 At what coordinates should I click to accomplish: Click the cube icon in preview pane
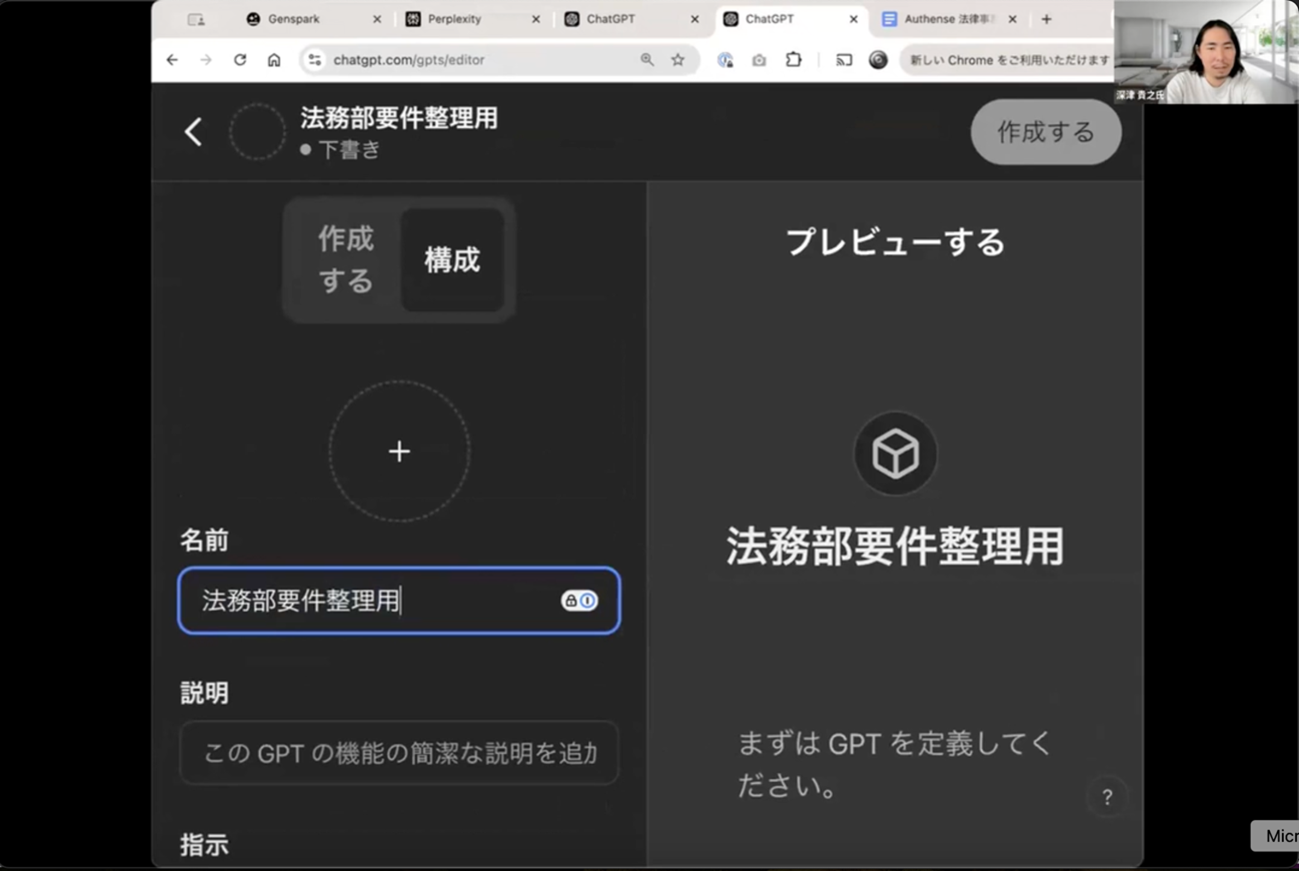[x=895, y=454]
